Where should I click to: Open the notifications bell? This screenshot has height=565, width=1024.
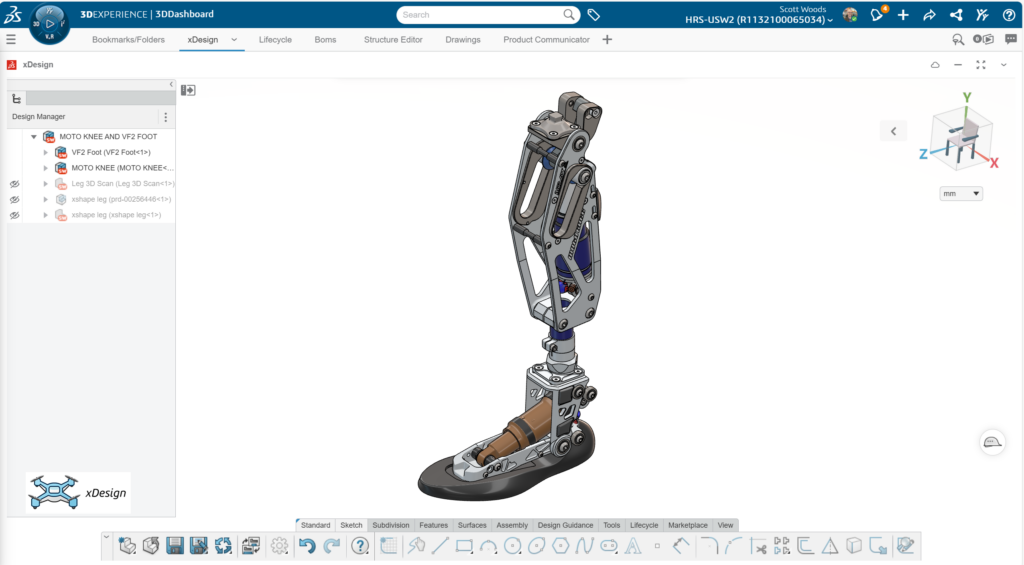point(877,14)
